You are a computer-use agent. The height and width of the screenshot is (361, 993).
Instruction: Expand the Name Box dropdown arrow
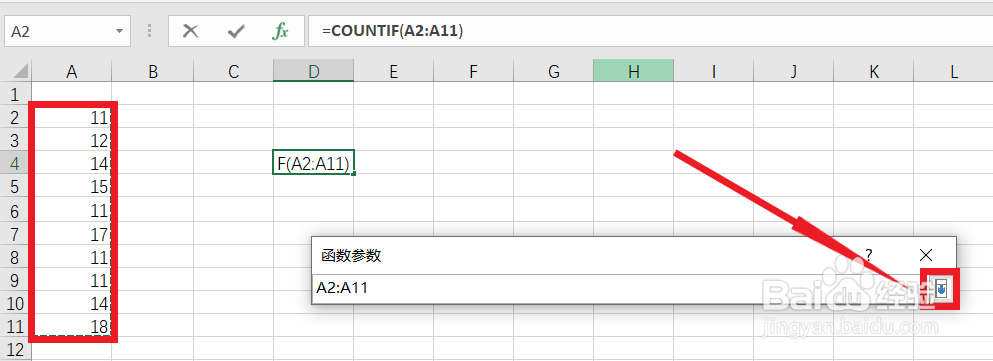(x=119, y=32)
